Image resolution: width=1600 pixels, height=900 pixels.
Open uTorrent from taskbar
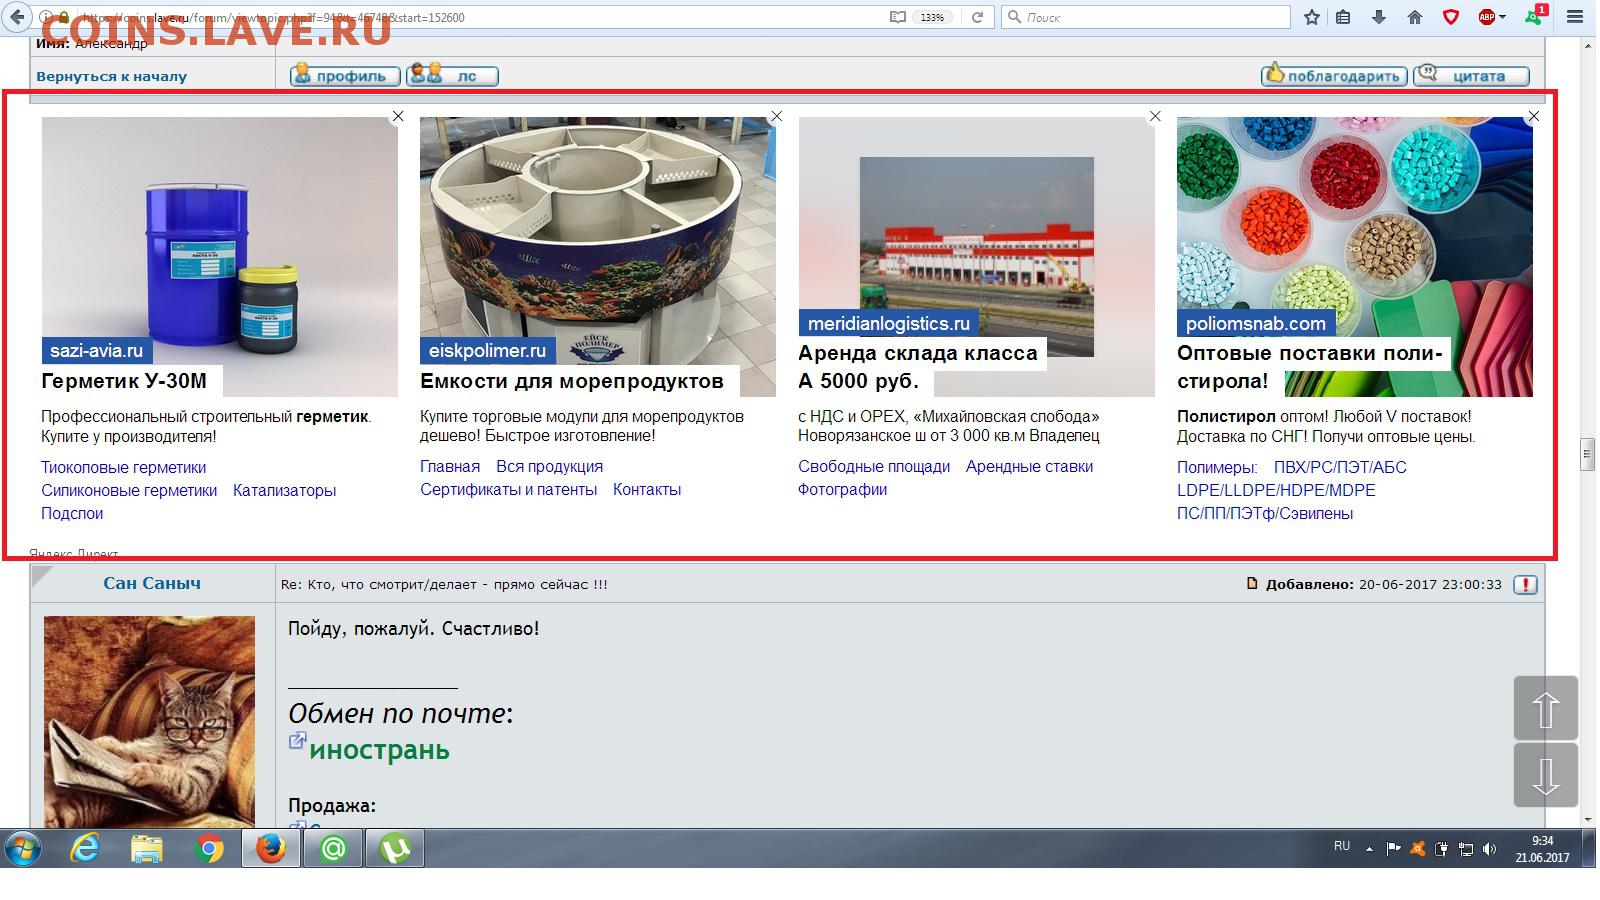(395, 850)
